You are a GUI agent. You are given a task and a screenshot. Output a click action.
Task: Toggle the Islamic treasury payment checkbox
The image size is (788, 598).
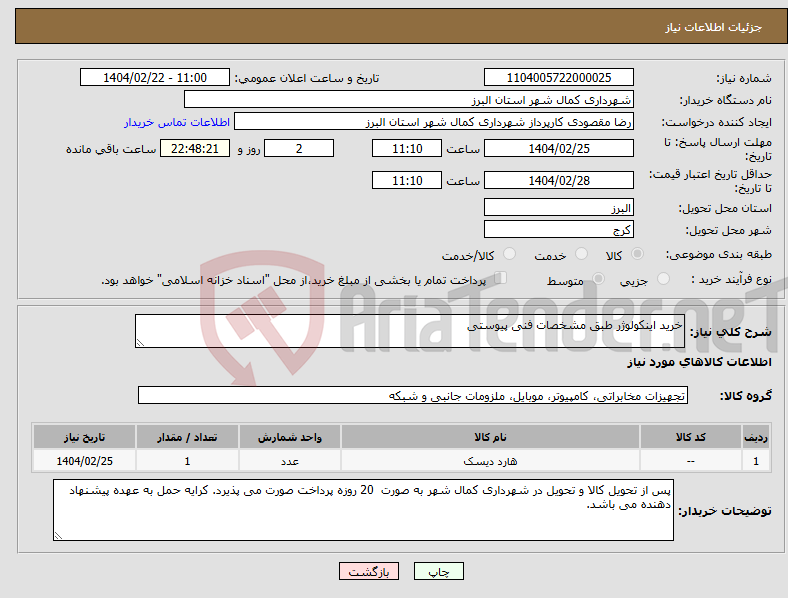click(500, 278)
